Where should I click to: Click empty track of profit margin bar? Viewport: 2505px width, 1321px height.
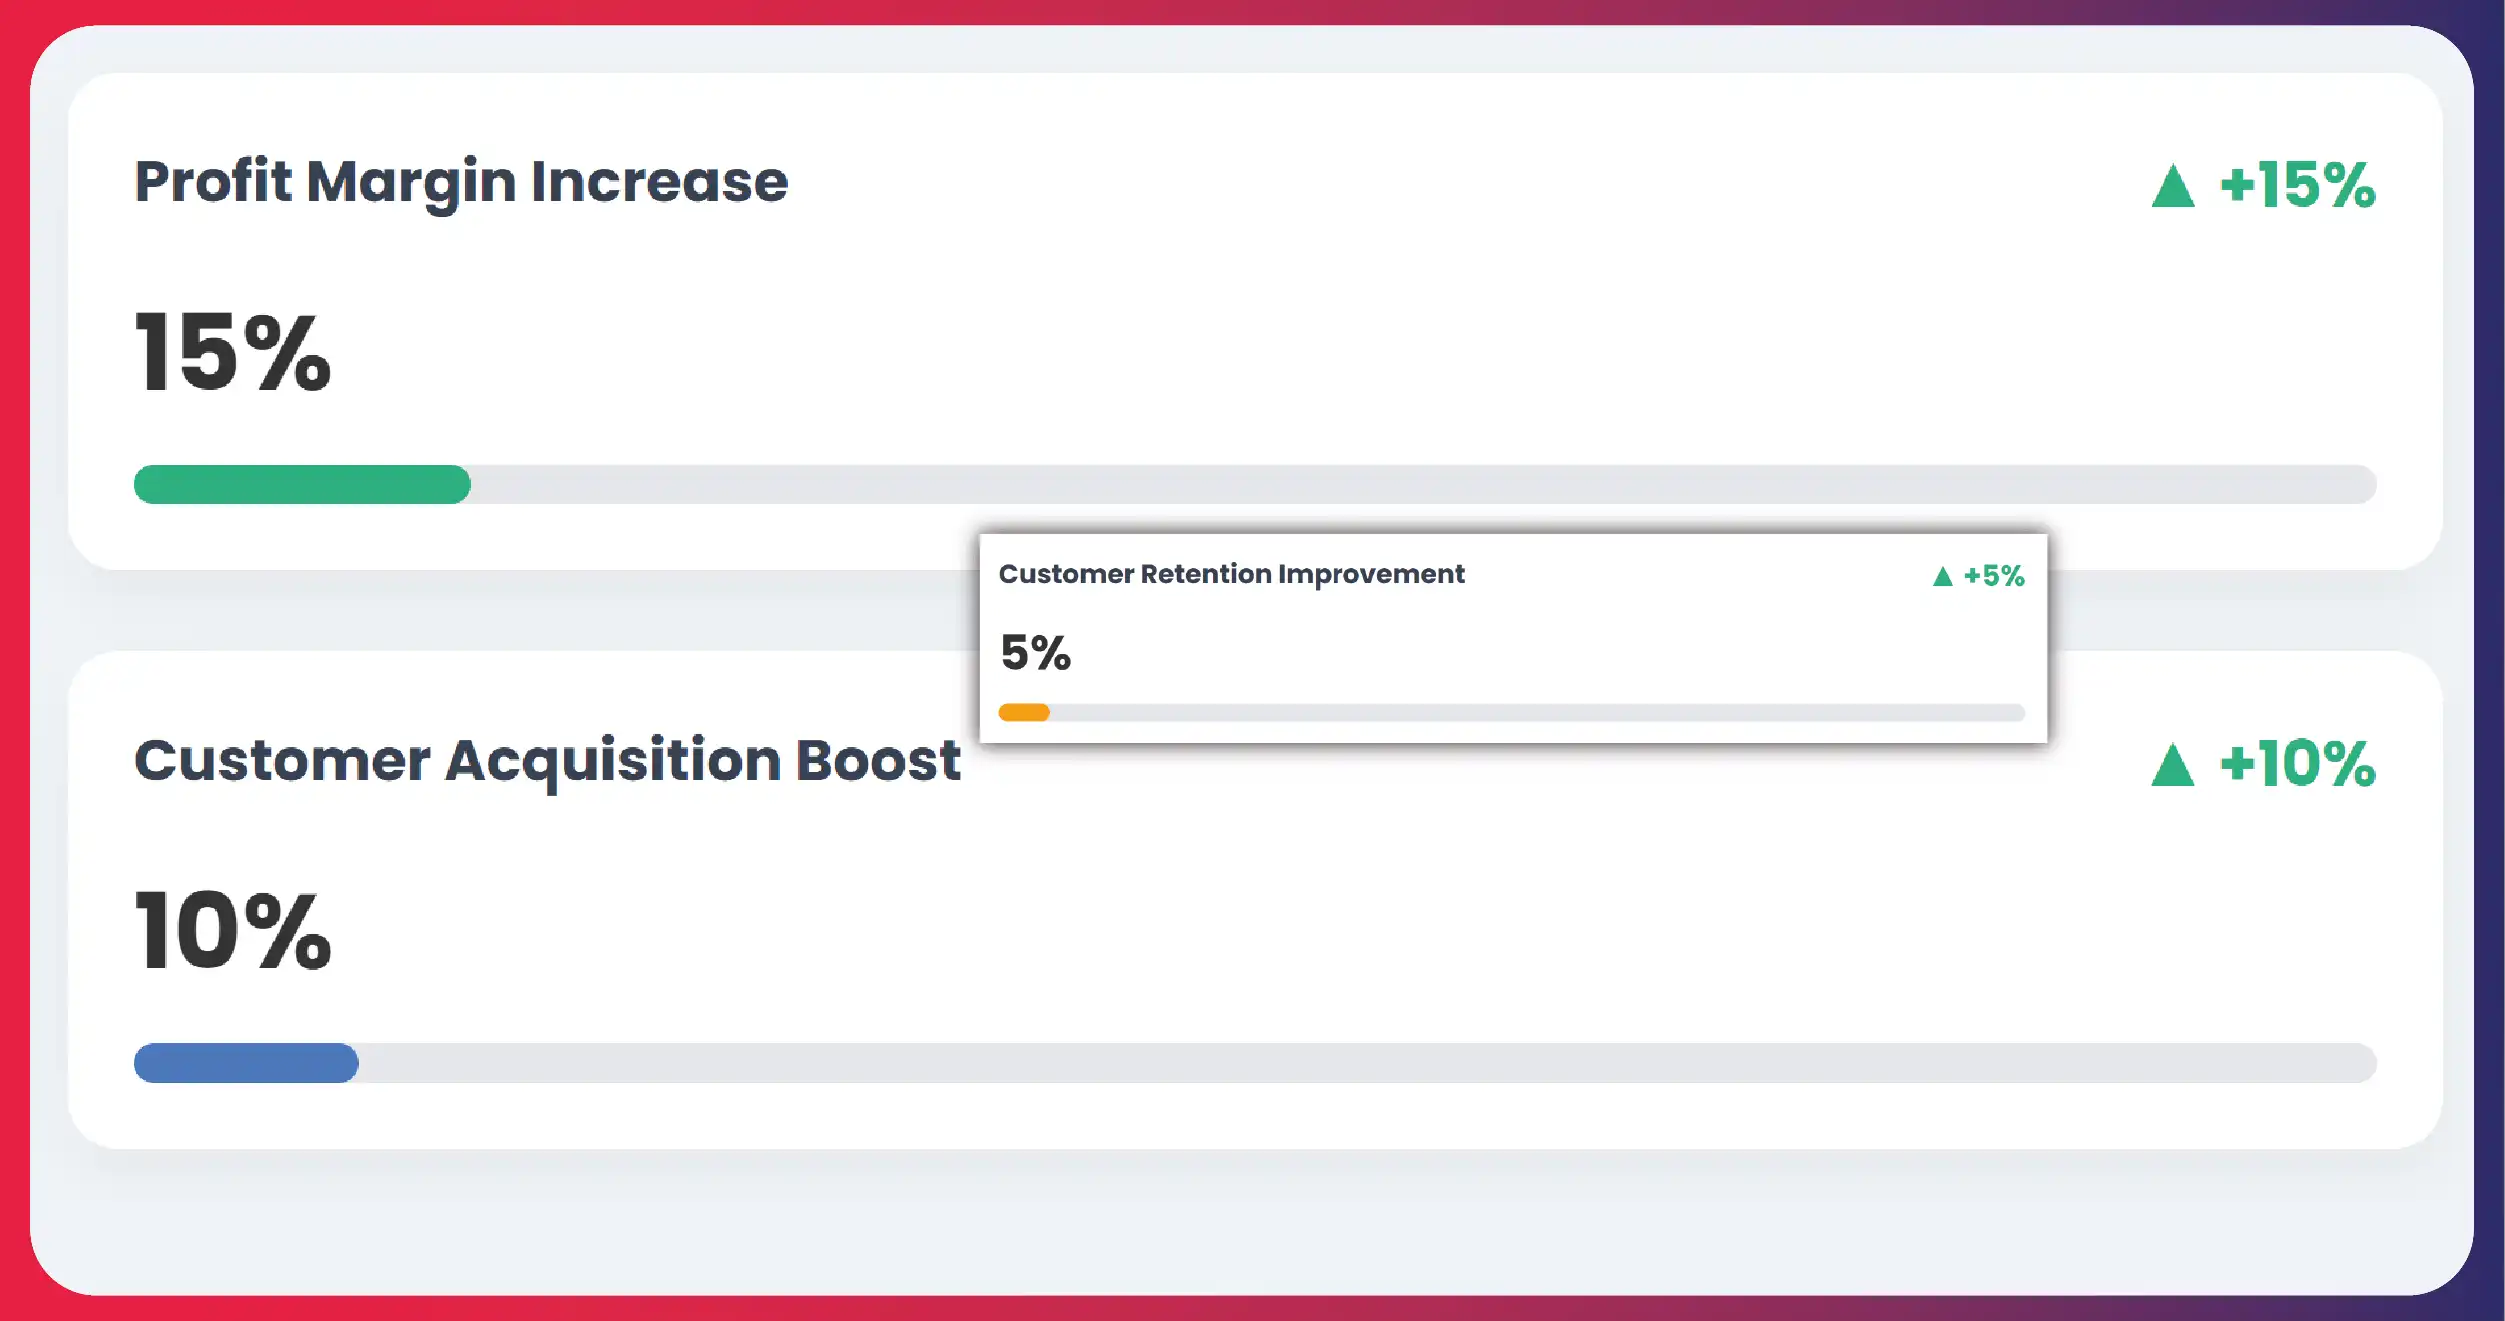(1400, 485)
